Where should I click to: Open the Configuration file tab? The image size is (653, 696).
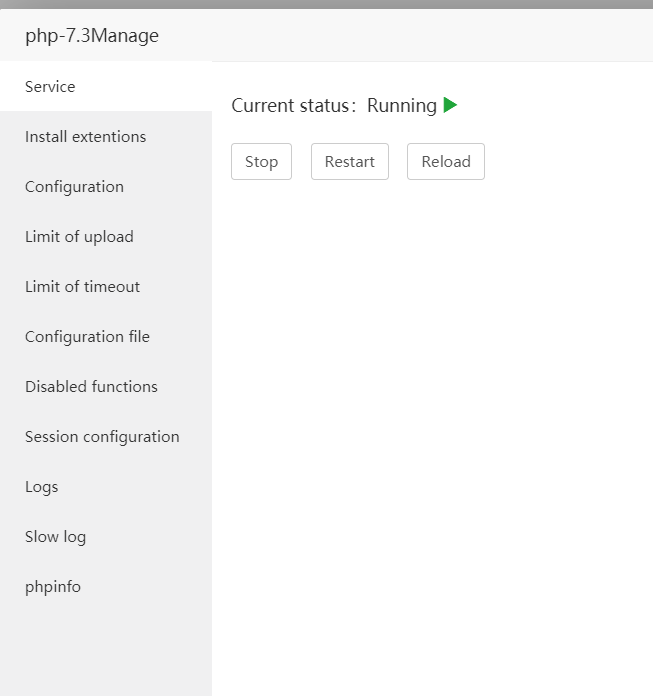[x=87, y=337]
